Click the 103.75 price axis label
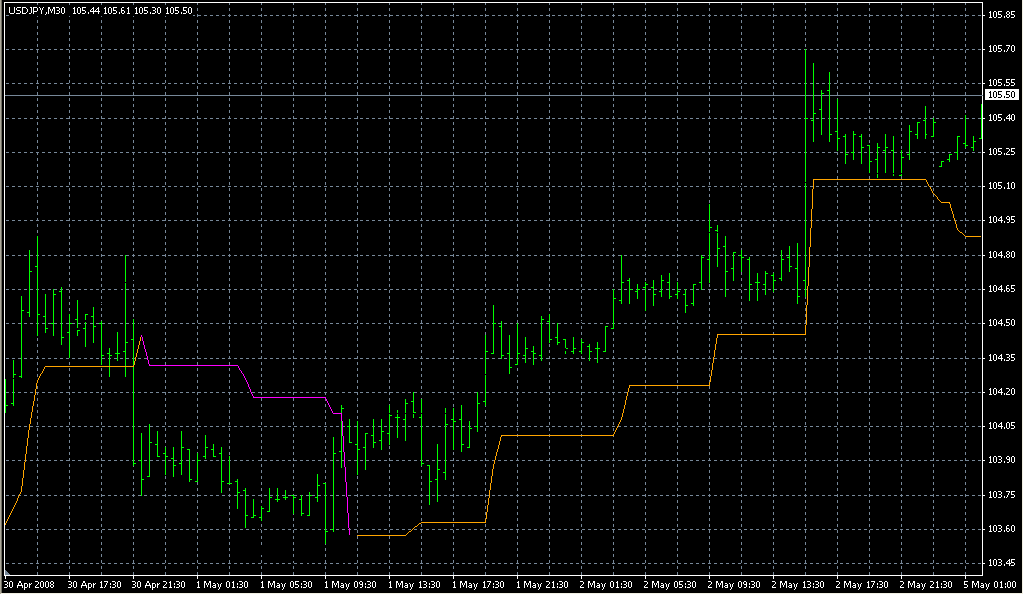This screenshot has height=594, width=1024. [x=1001, y=495]
